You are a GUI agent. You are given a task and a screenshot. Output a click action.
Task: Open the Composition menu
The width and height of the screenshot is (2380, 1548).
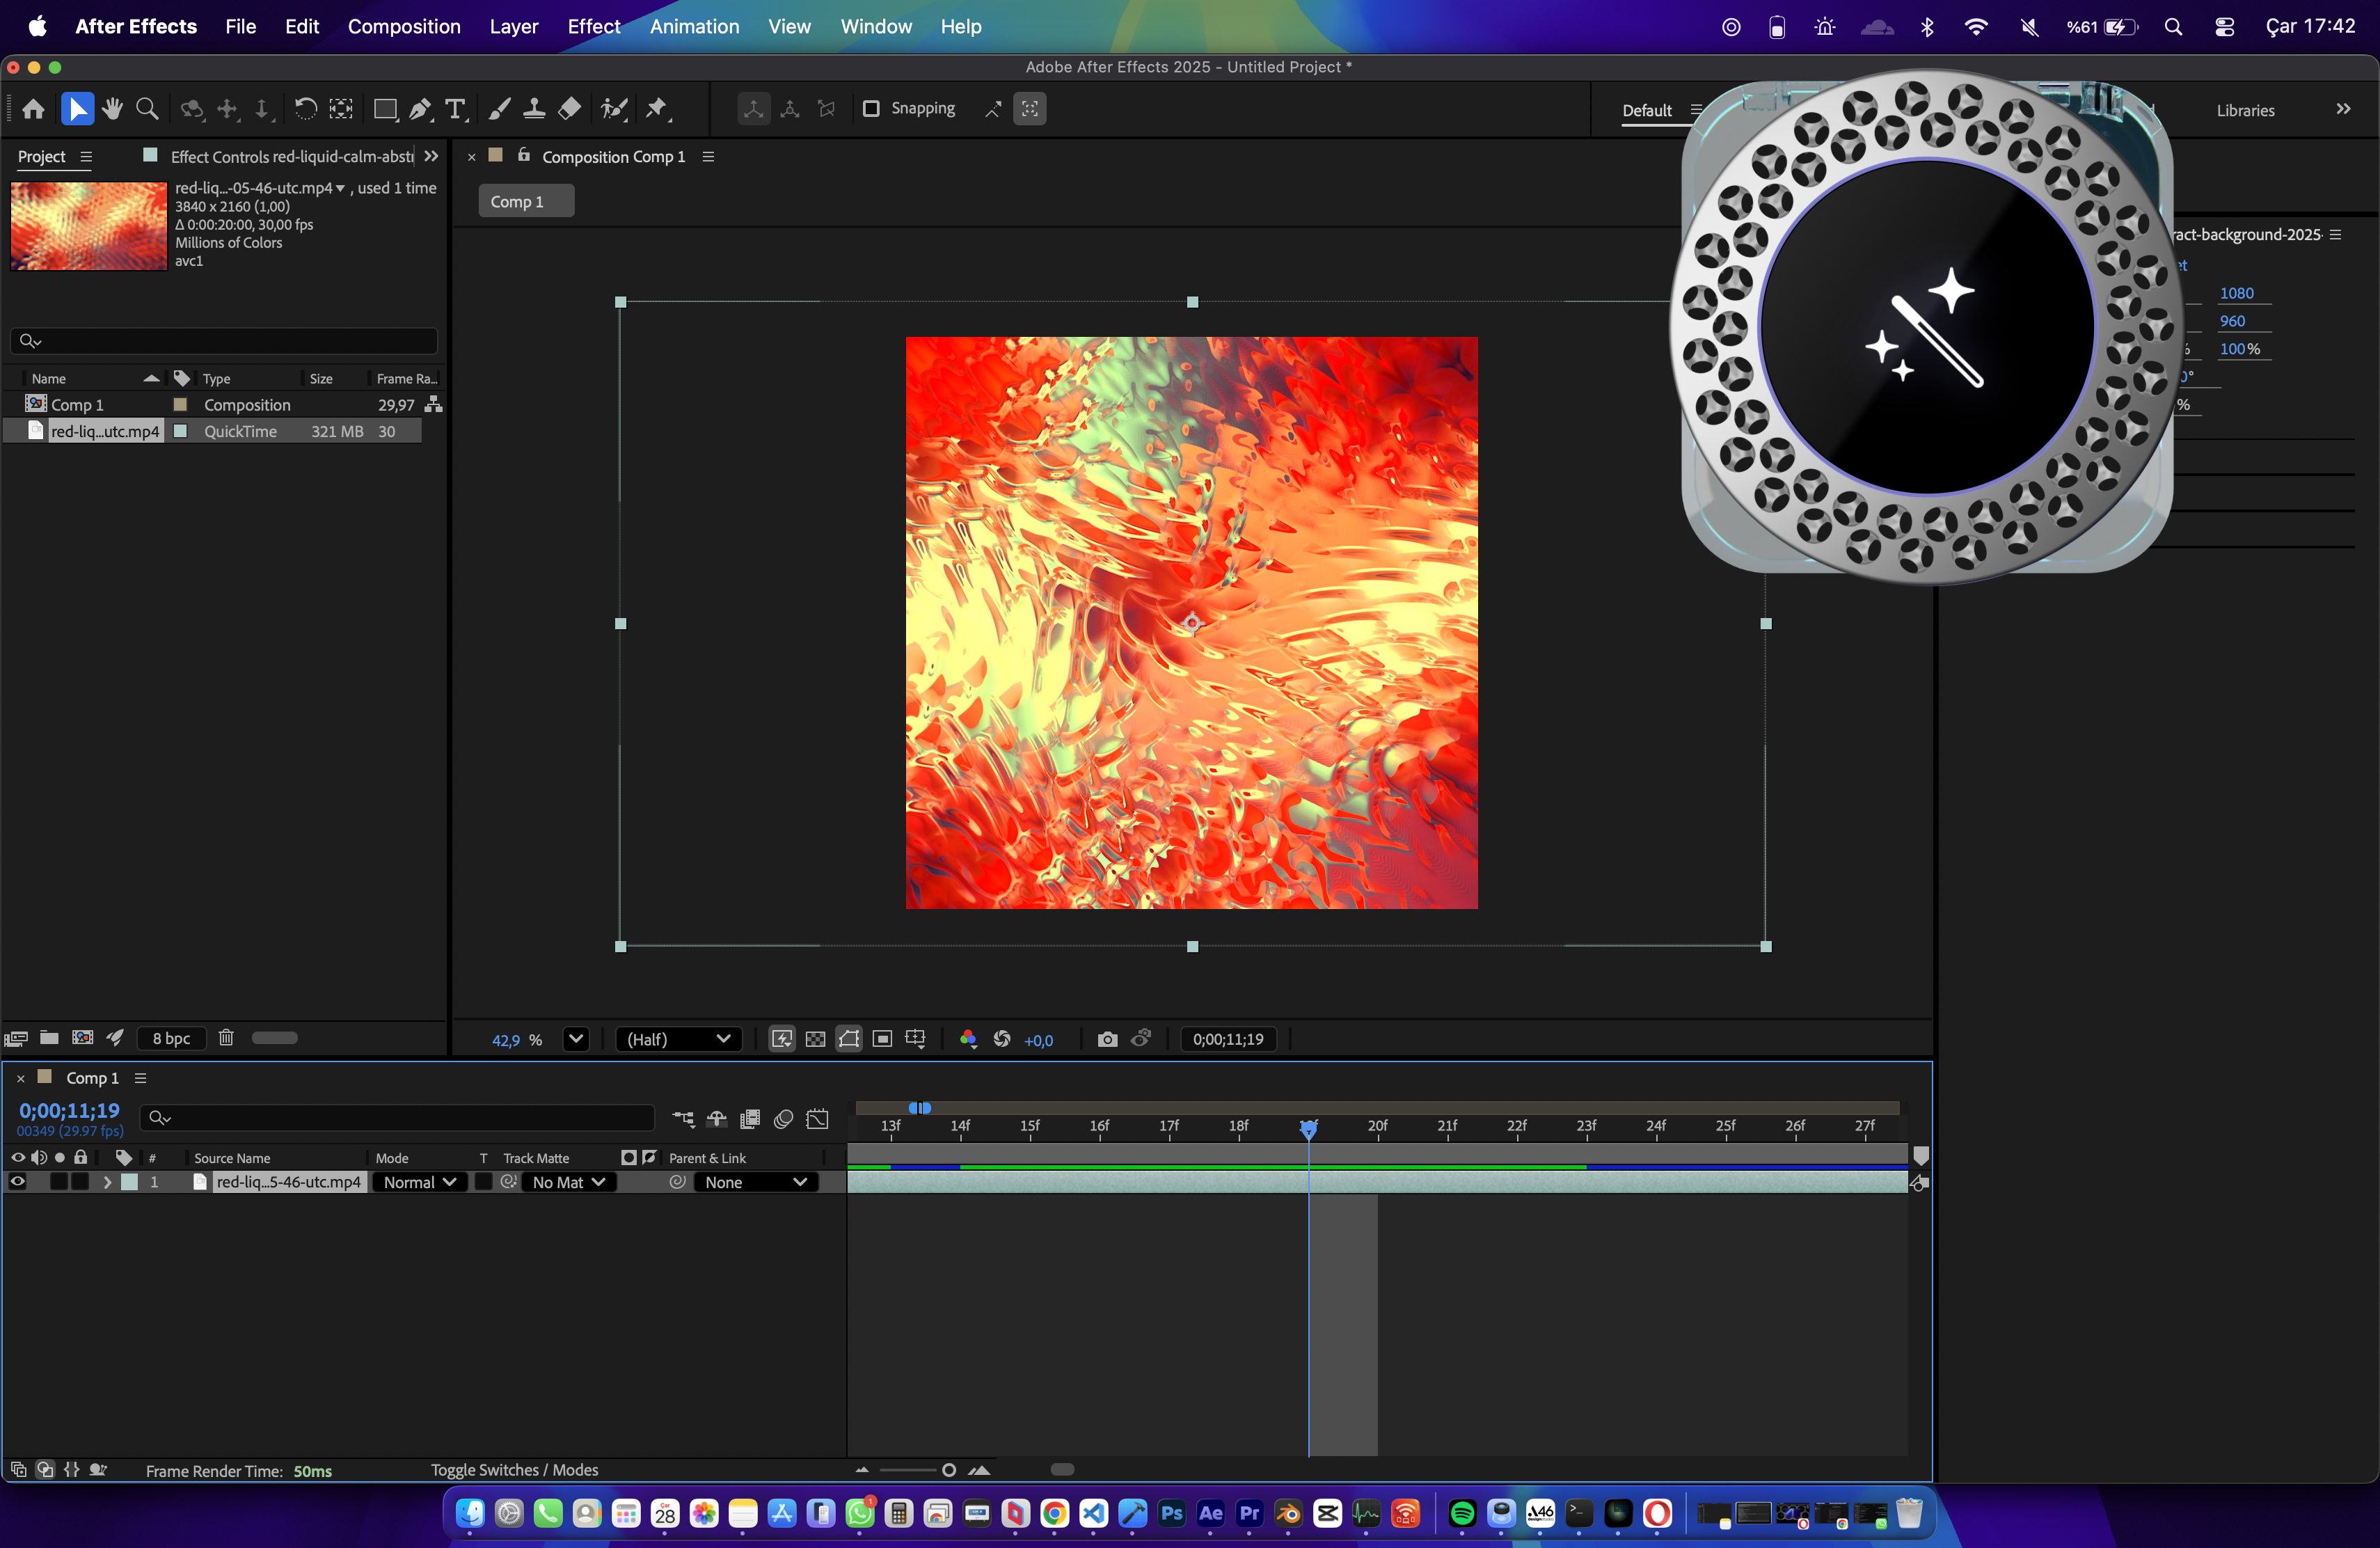[x=404, y=27]
